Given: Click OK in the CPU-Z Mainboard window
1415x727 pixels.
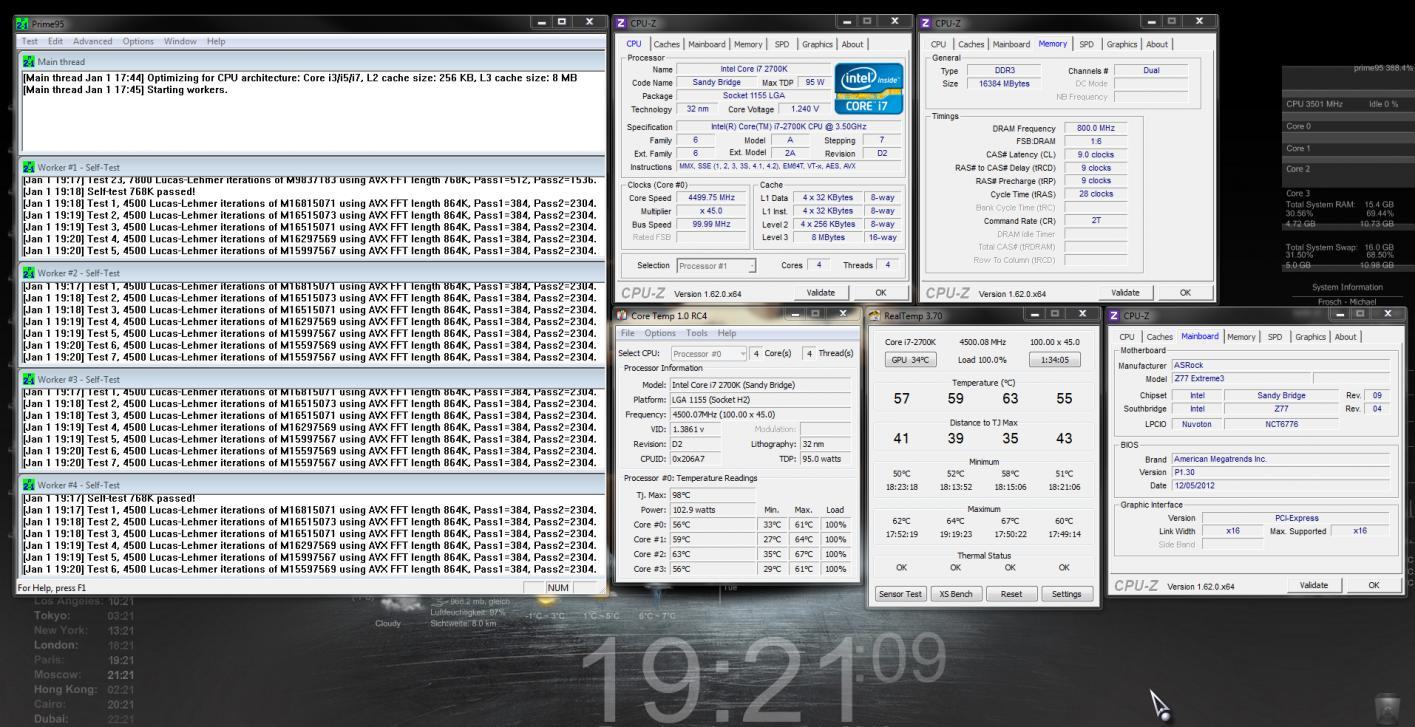Looking at the screenshot, I should [x=1374, y=585].
